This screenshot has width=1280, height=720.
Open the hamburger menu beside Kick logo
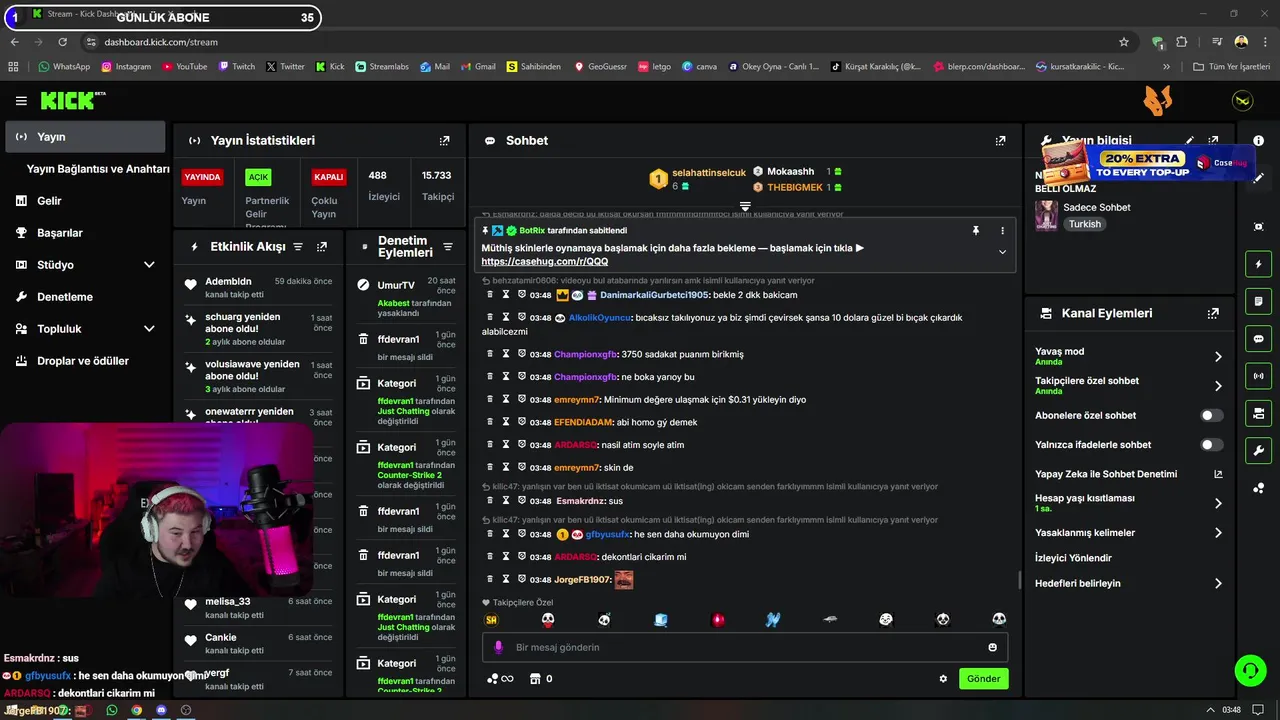21,101
